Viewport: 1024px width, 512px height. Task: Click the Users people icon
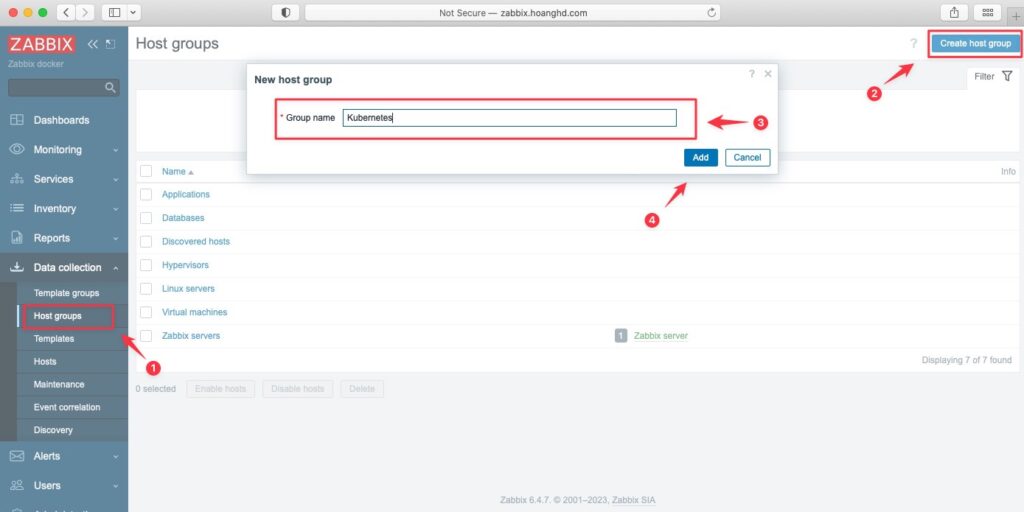pyautogui.click(x=17, y=485)
